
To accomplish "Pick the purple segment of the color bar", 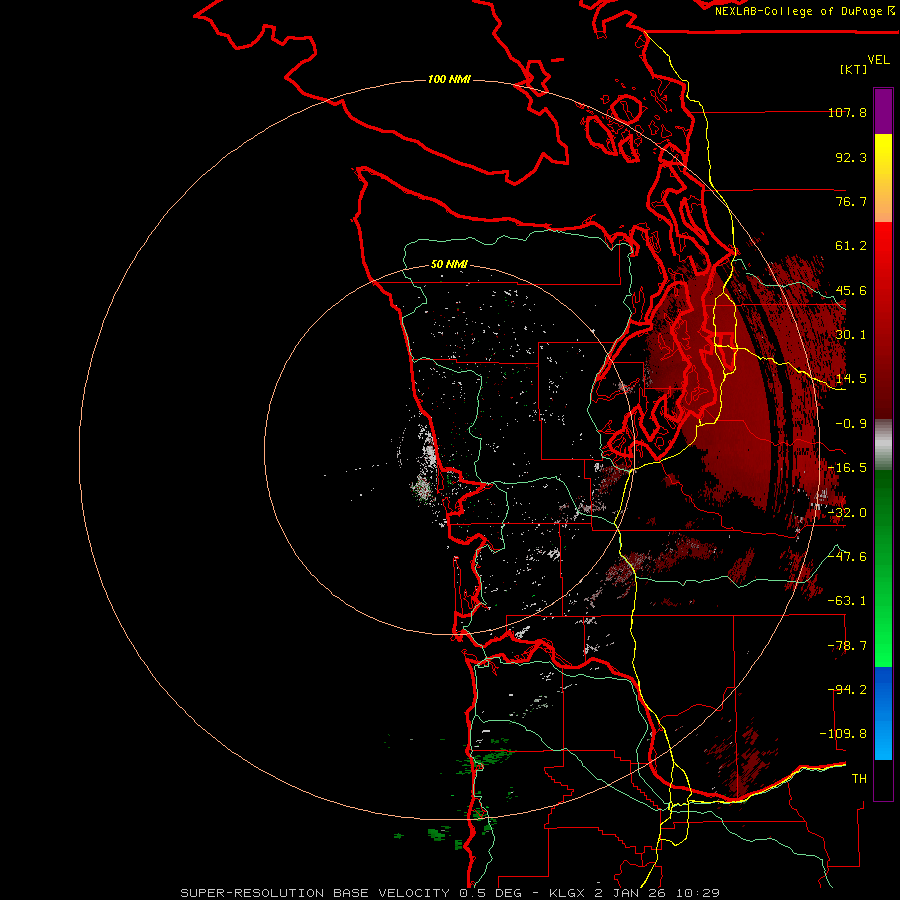I will click(x=883, y=111).
